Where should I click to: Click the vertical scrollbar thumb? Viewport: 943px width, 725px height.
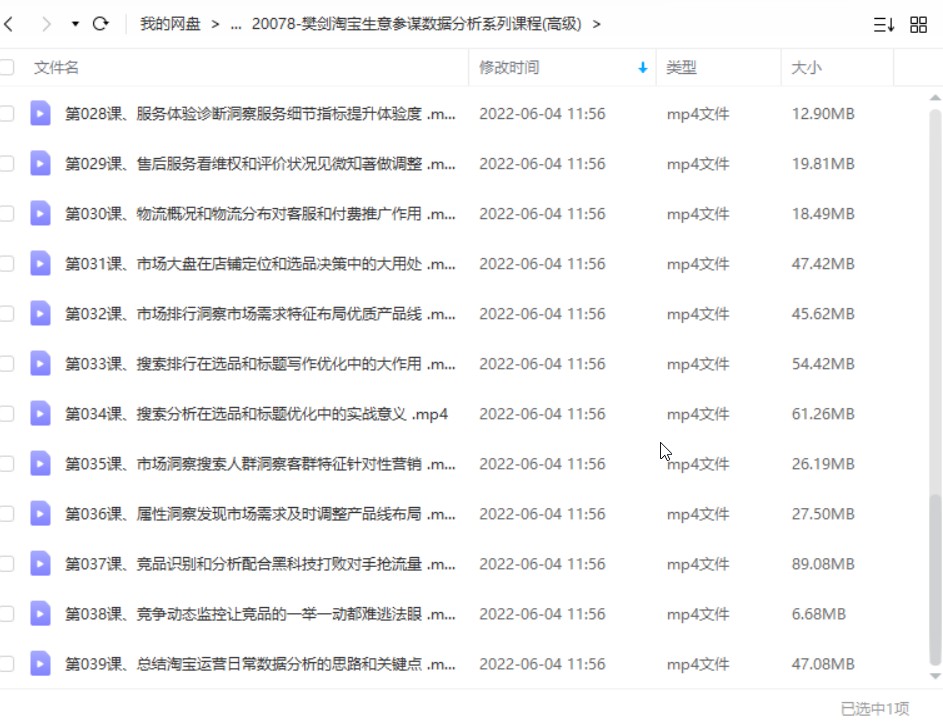point(935,580)
